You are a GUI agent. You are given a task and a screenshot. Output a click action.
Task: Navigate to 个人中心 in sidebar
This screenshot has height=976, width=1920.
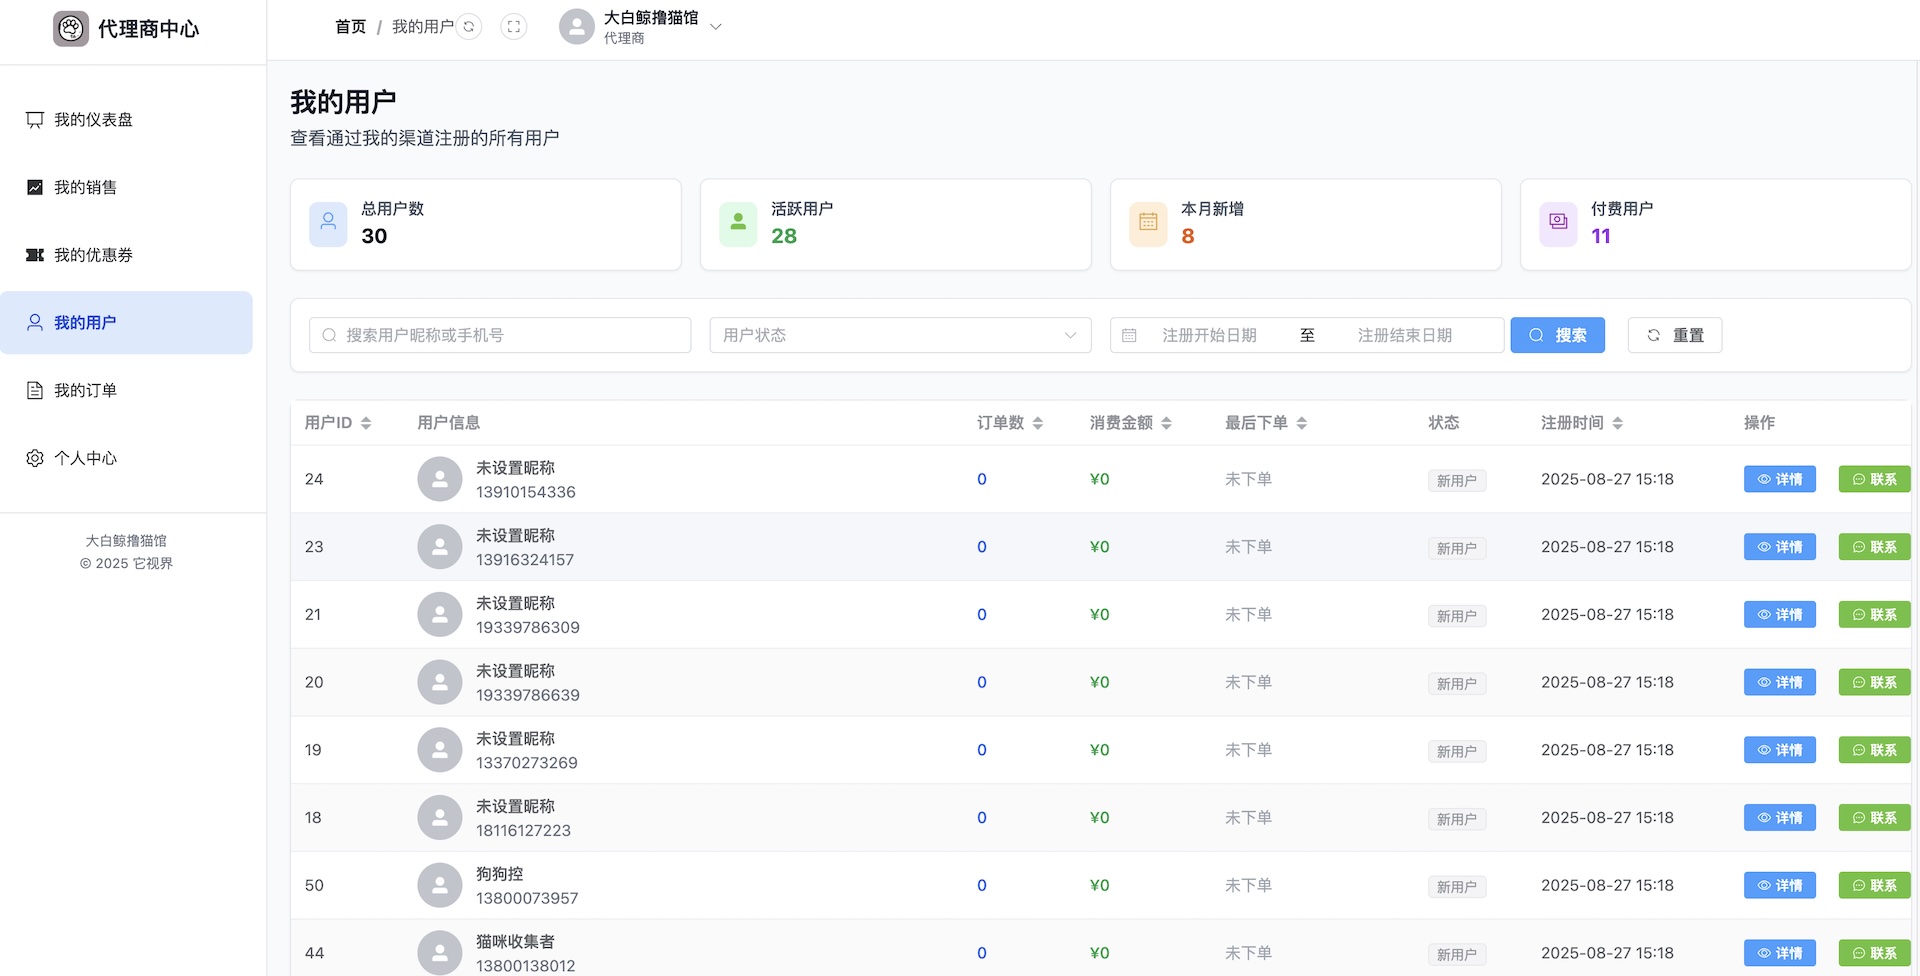[x=85, y=458]
